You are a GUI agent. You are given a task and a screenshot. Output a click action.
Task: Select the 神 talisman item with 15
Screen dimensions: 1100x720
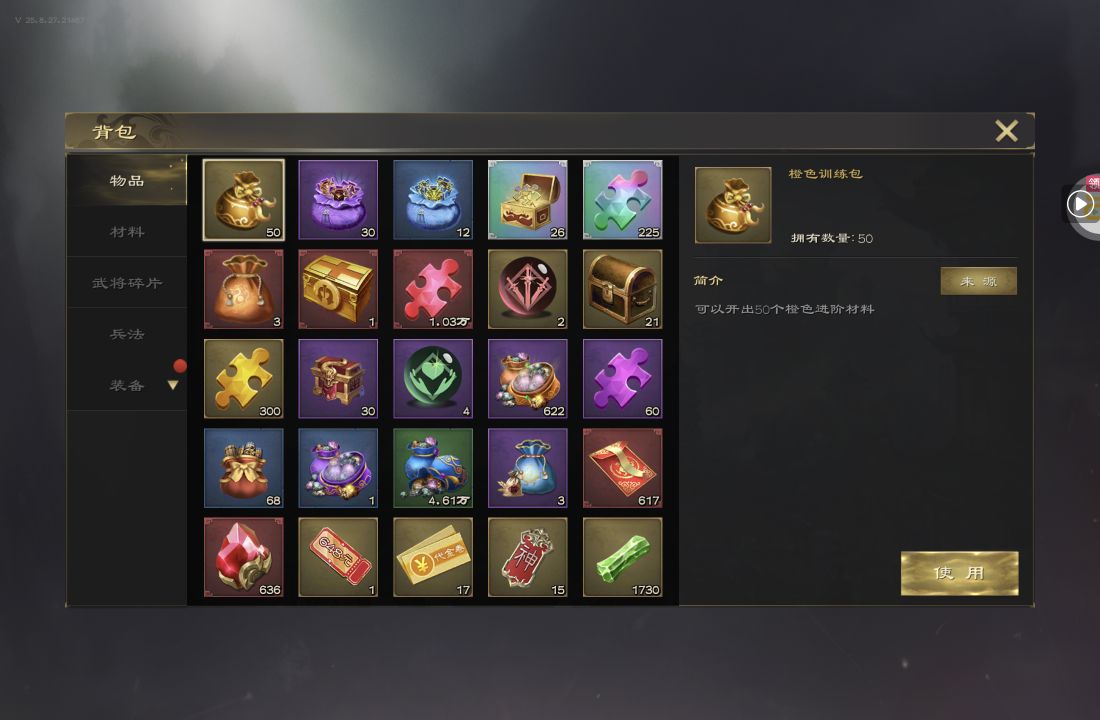tap(528, 557)
